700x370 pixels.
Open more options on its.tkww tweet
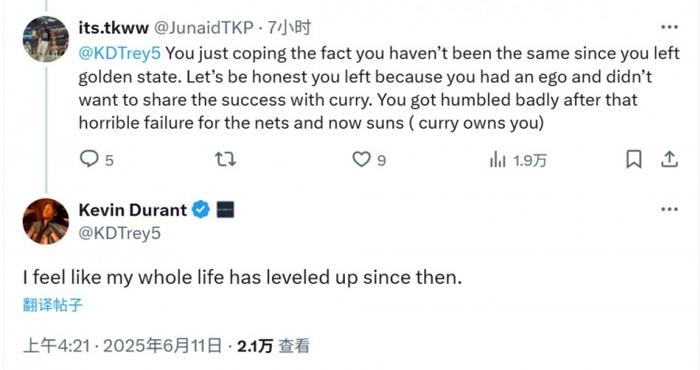tap(669, 27)
